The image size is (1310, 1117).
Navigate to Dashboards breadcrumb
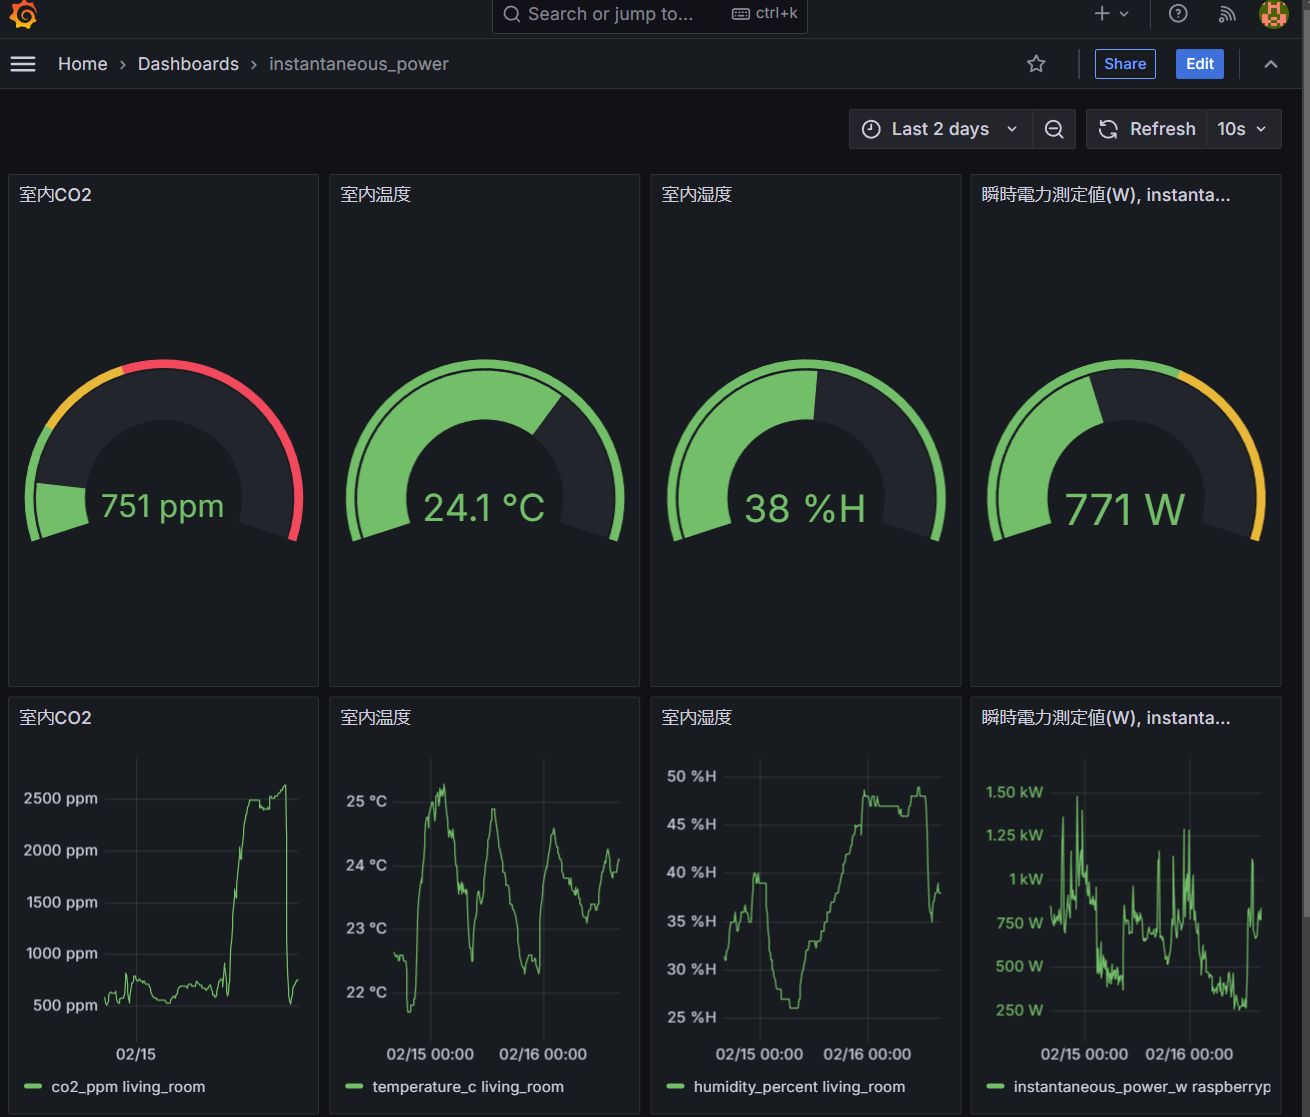coord(188,64)
